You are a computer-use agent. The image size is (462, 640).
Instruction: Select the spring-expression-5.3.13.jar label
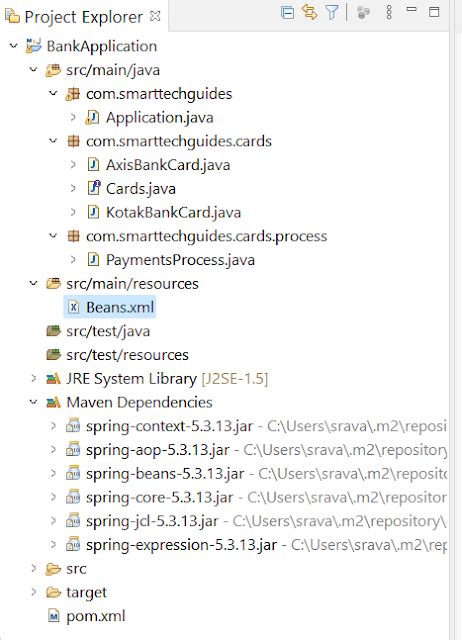pyautogui.click(x=181, y=545)
